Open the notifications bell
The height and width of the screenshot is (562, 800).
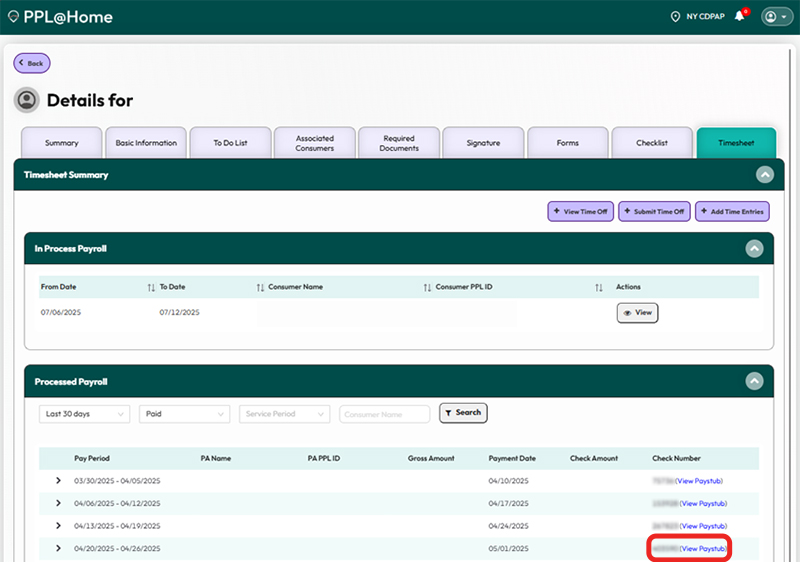740,16
